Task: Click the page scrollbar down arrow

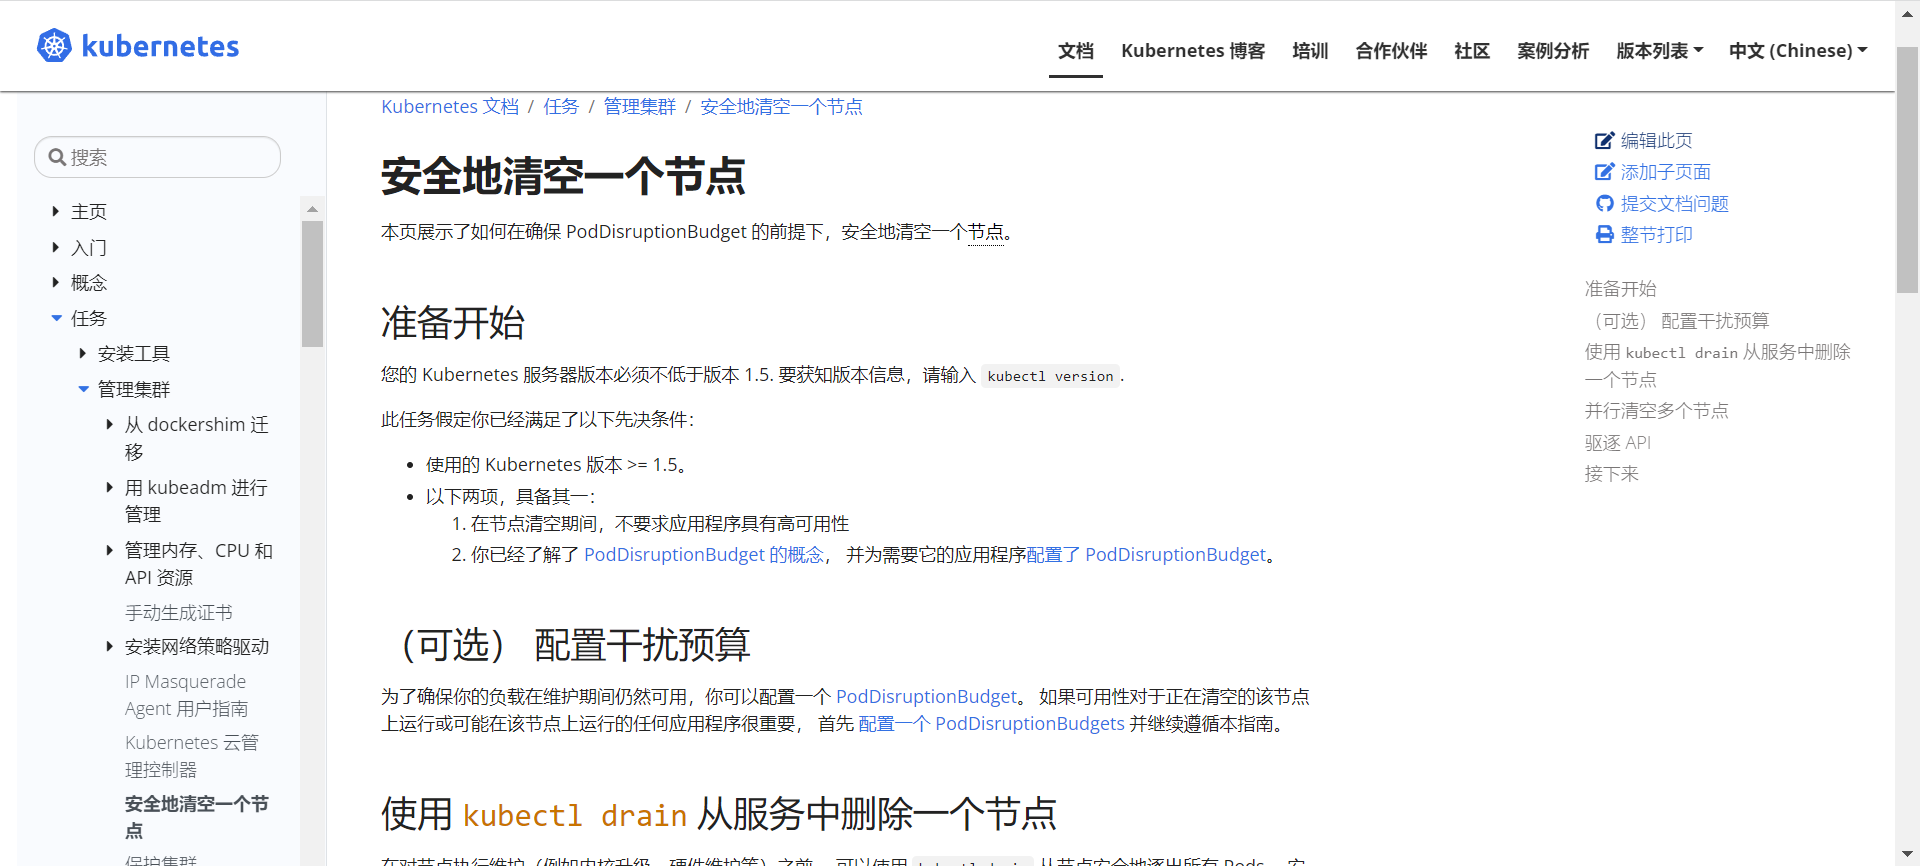Action: pos(1907,855)
